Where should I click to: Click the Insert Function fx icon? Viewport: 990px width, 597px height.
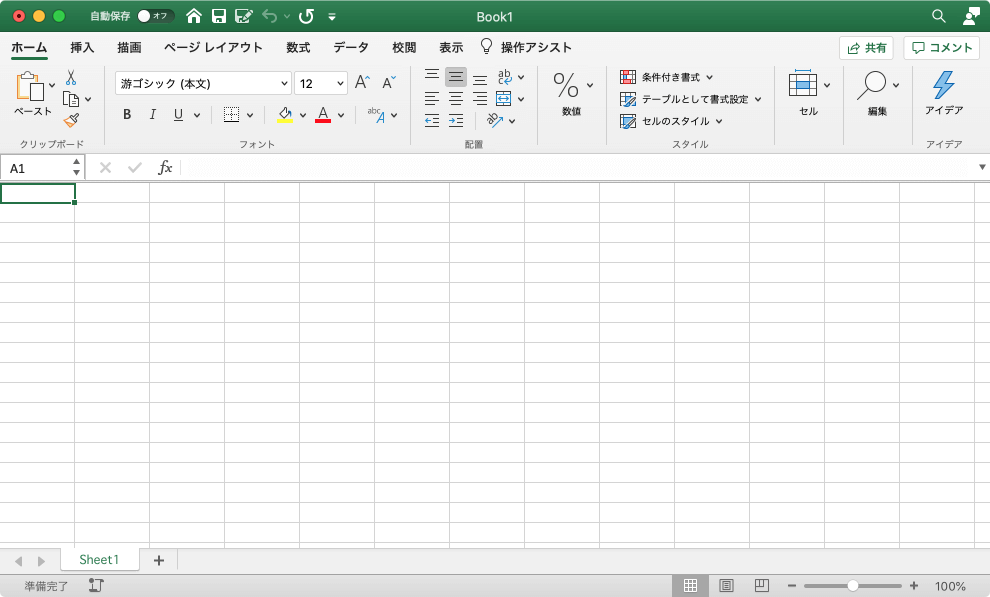(x=165, y=167)
